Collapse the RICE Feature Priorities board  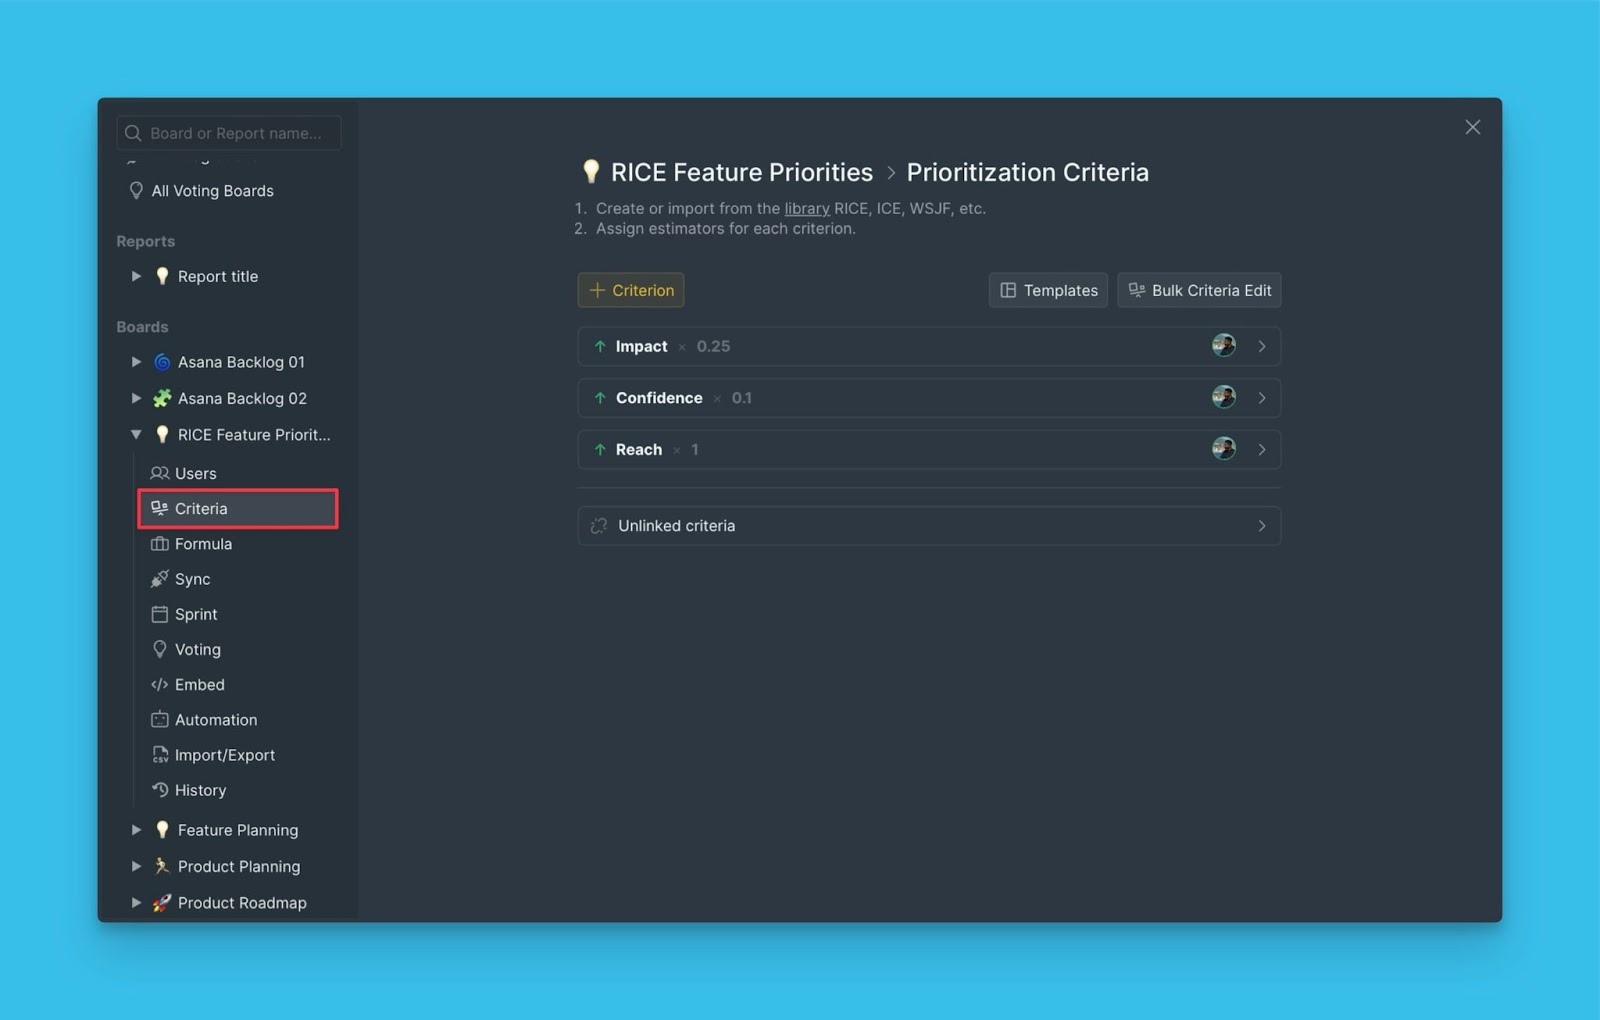pyautogui.click(x=136, y=435)
